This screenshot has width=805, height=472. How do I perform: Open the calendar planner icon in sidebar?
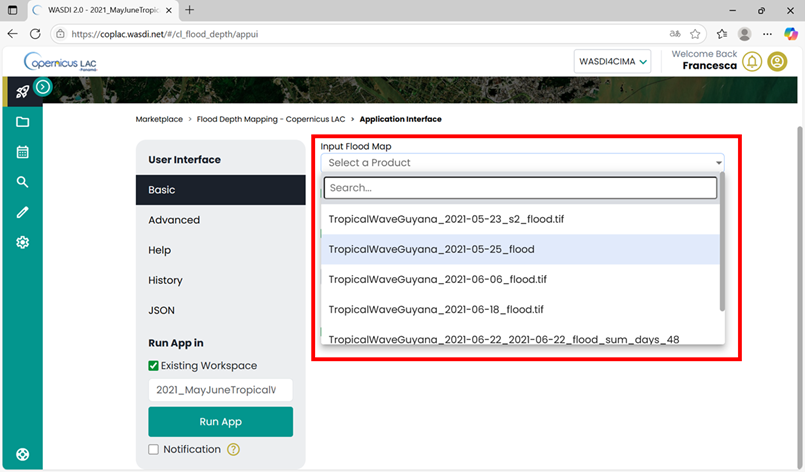point(22,152)
